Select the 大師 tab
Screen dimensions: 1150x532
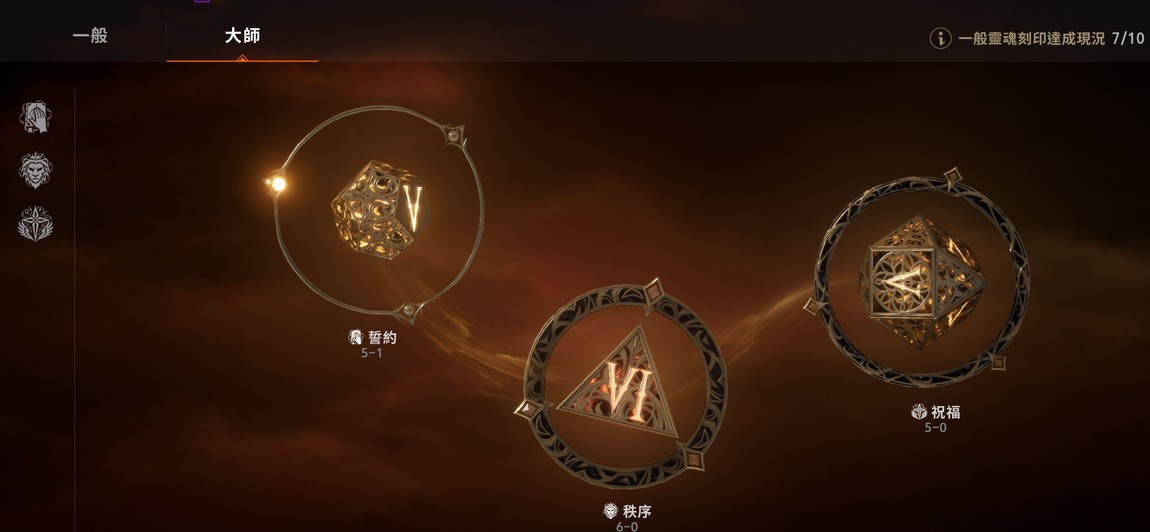(x=242, y=35)
